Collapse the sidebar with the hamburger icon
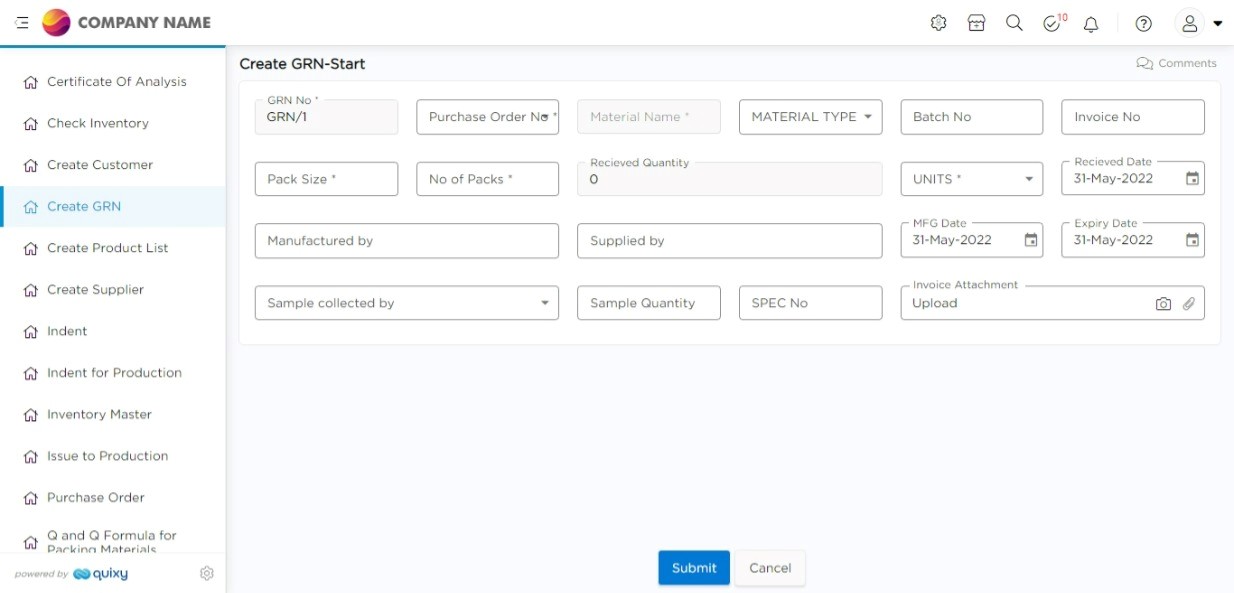 pos(20,22)
